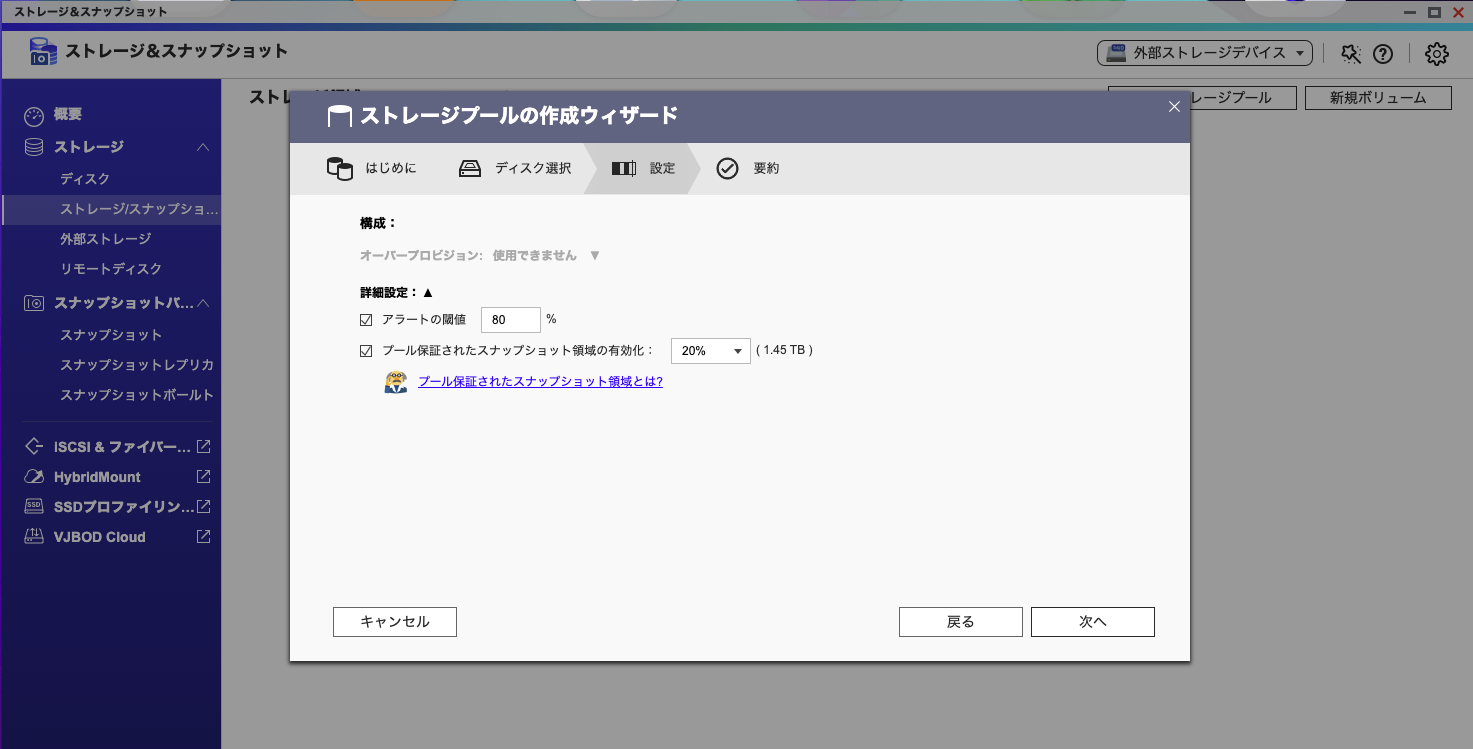
Task: Expand the オーバープロビジョン dropdown
Action: coord(594,255)
